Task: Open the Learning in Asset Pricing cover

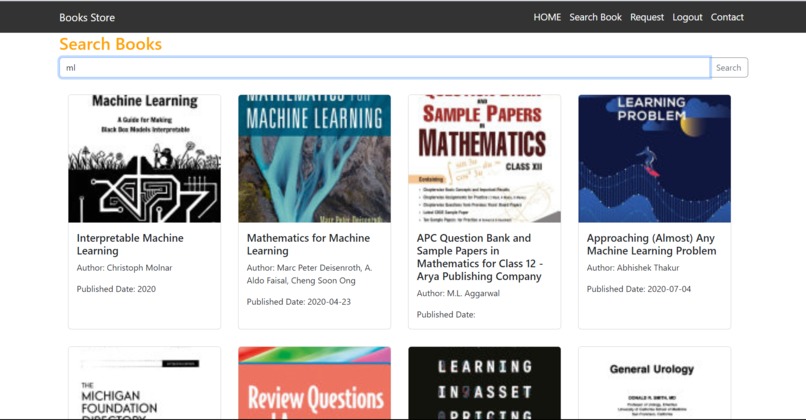Action: pyautogui.click(x=484, y=383)
